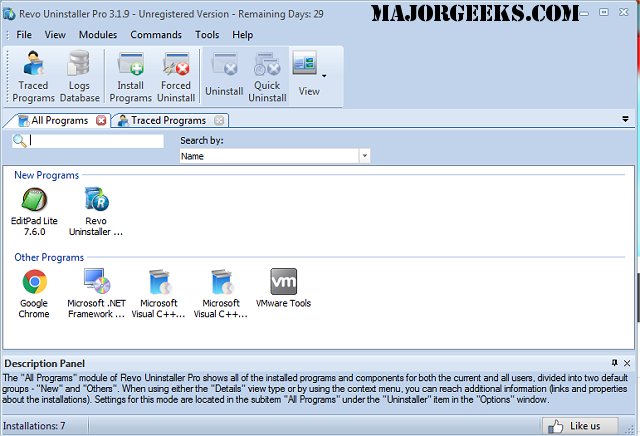Viewport: 640px width, 436px height.
Task: Close the Description Panel
Action: click(x=627, y=362)
